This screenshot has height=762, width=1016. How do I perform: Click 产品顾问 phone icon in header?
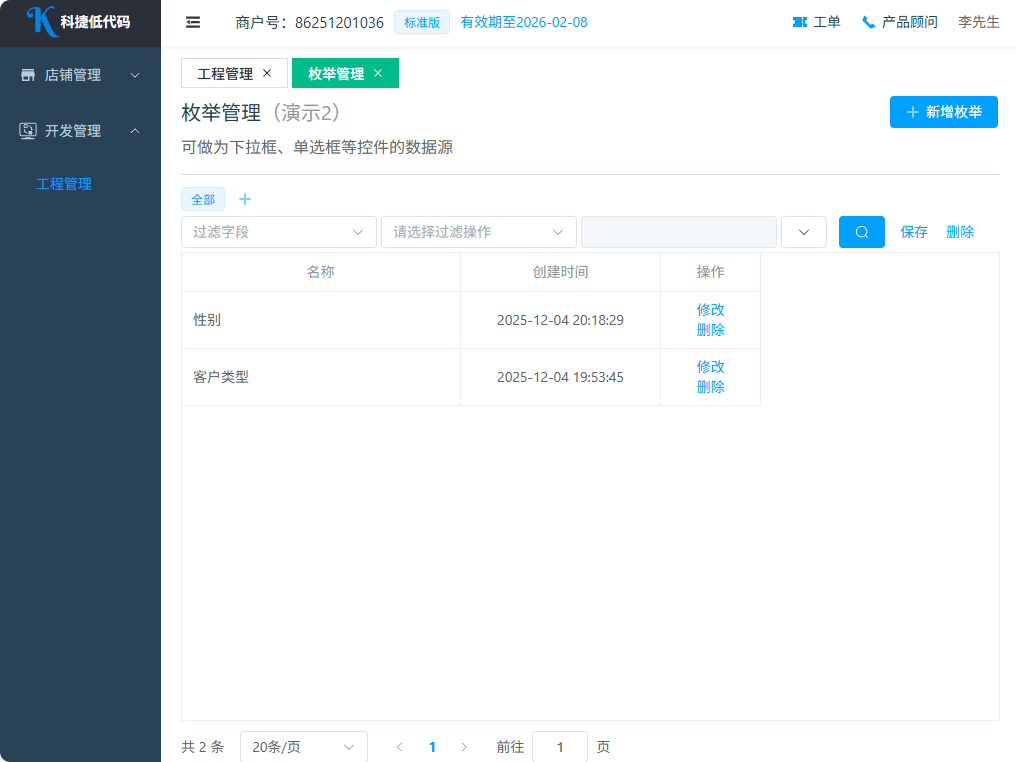click(868, 22)
